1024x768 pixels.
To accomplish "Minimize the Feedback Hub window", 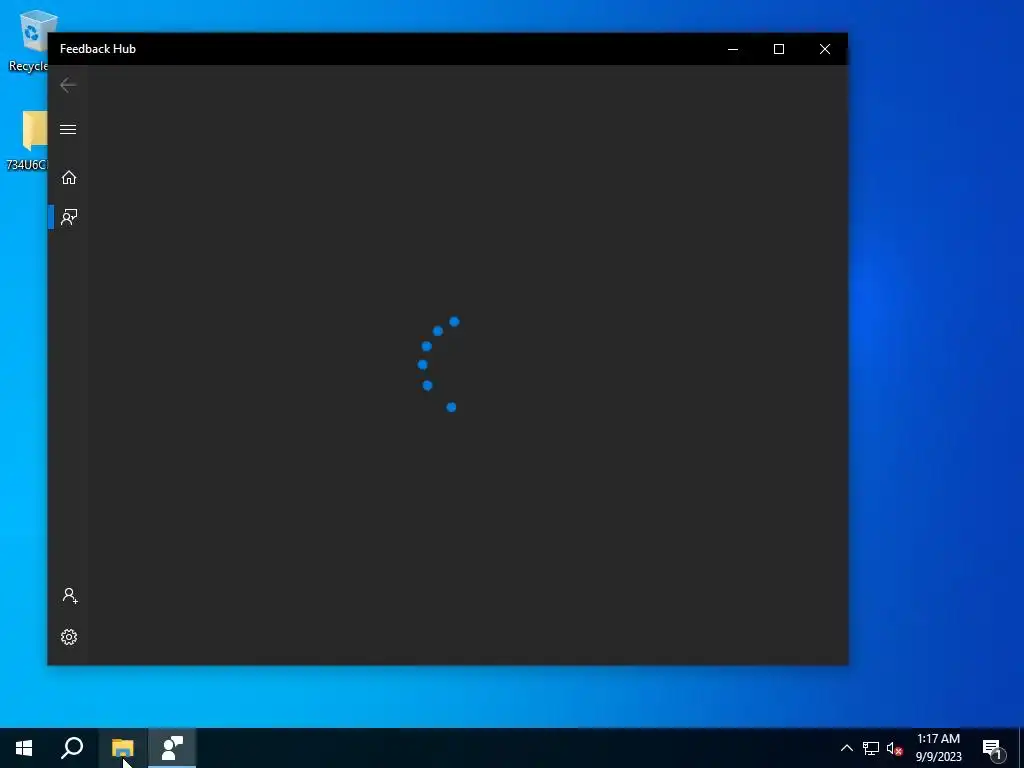I will pyautogui.click(x=733, y=49).
